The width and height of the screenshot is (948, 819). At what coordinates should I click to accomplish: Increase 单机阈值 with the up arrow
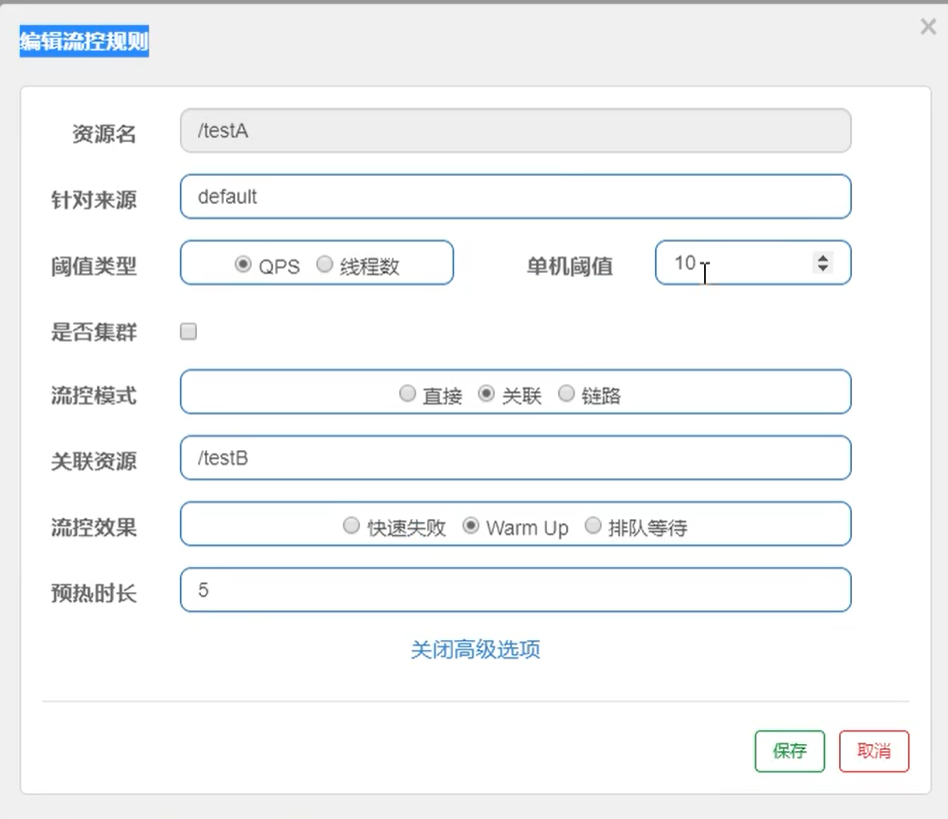(823, 258)
